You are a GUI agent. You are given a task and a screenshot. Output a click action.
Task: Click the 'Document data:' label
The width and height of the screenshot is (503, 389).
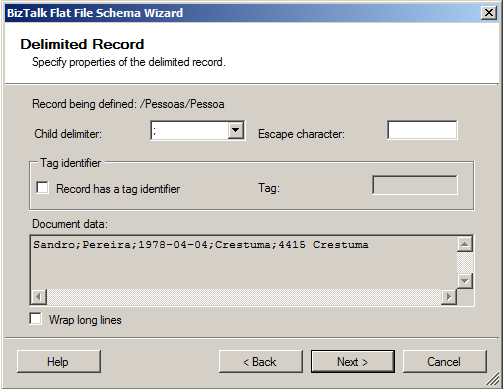click(70, 224)
